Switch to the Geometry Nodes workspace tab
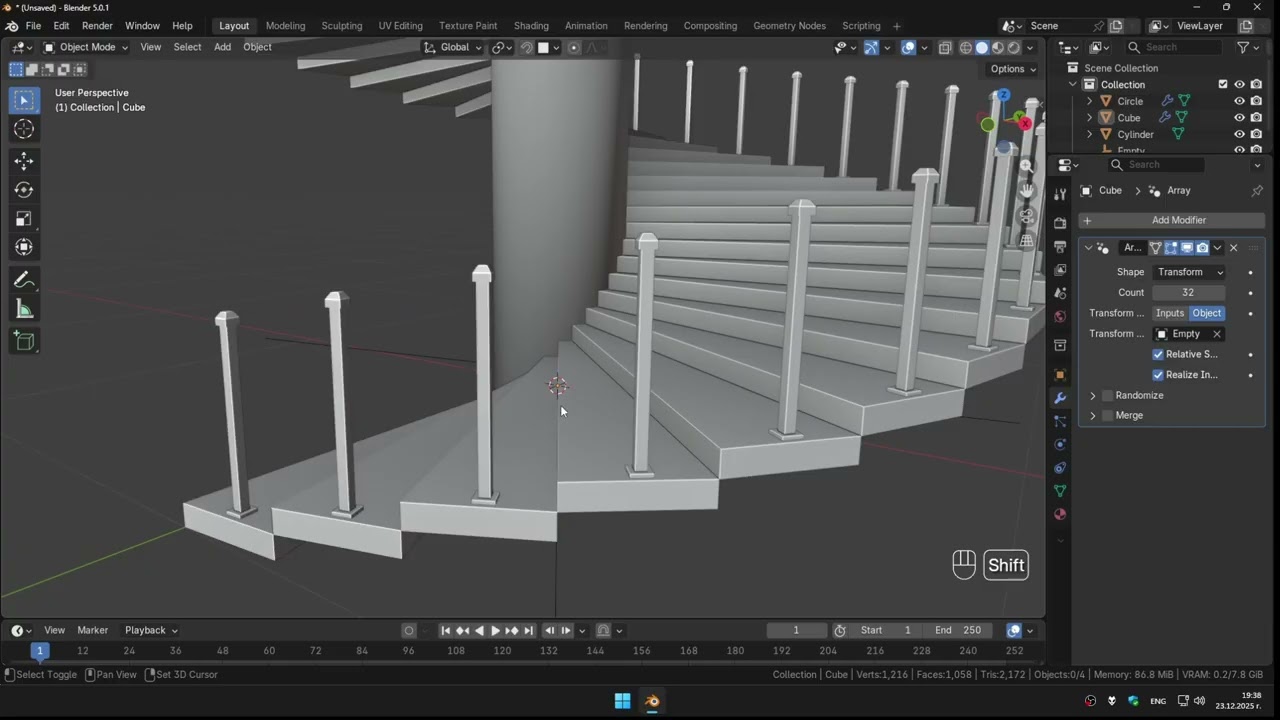The image size is (1280, 720). 789,26
